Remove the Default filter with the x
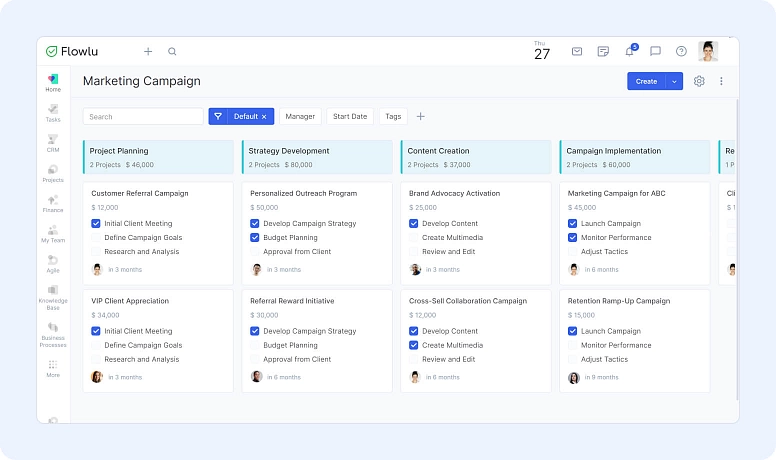 click(x=264, y=117)
